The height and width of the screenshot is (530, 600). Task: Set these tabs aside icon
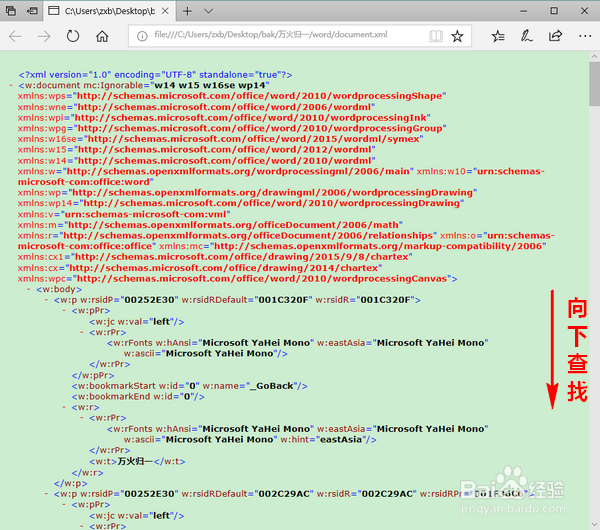[x=32, y=11]
